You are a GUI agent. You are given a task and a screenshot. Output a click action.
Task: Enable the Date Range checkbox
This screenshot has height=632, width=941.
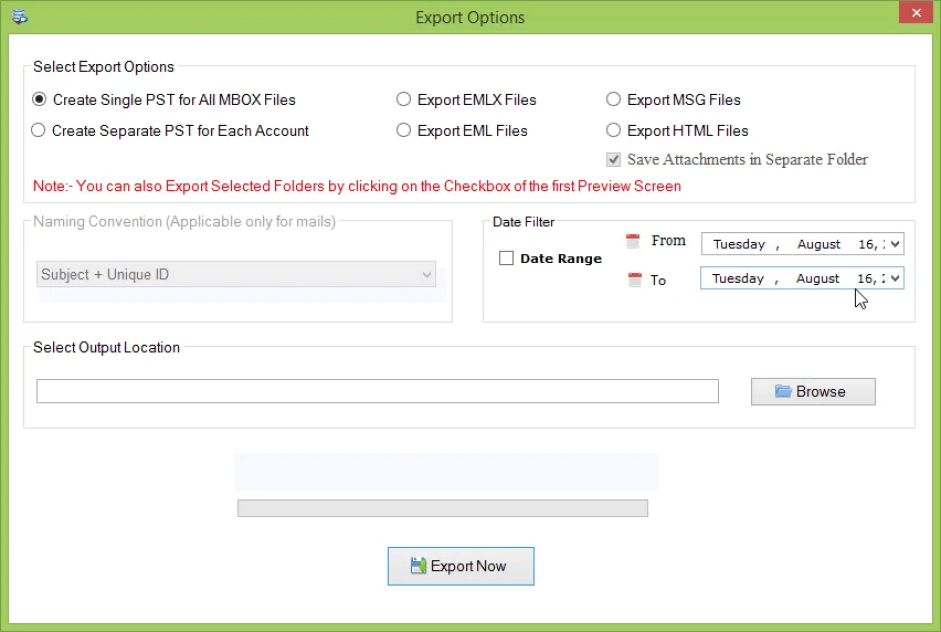pos(506,258)
